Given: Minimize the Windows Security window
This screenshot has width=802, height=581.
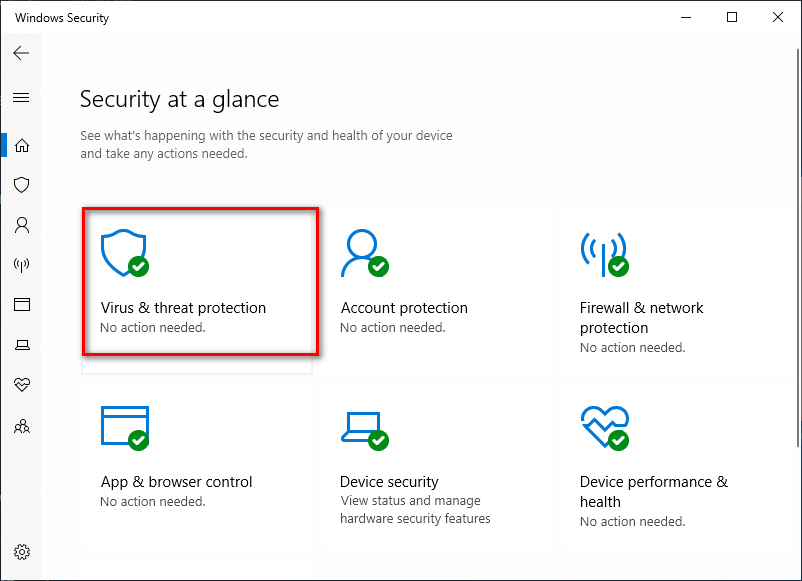Looking at the screenshot, I should click(686, 17).
